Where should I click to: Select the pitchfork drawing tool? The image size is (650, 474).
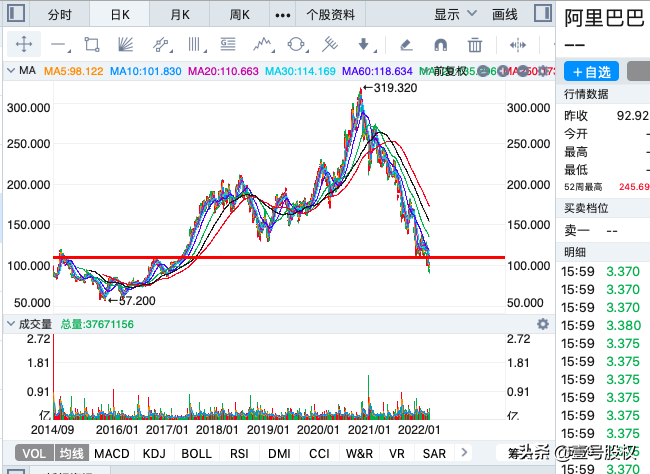tap(330, 44)
